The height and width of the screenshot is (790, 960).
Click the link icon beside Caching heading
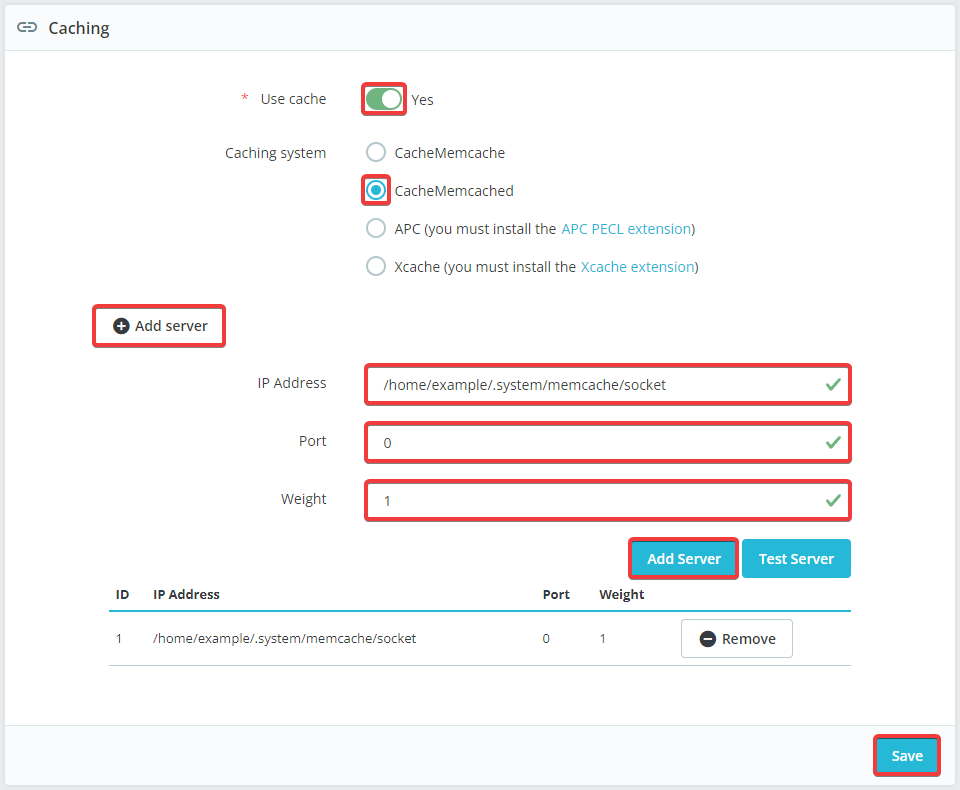pyautogui.click(x=27, y=28)
